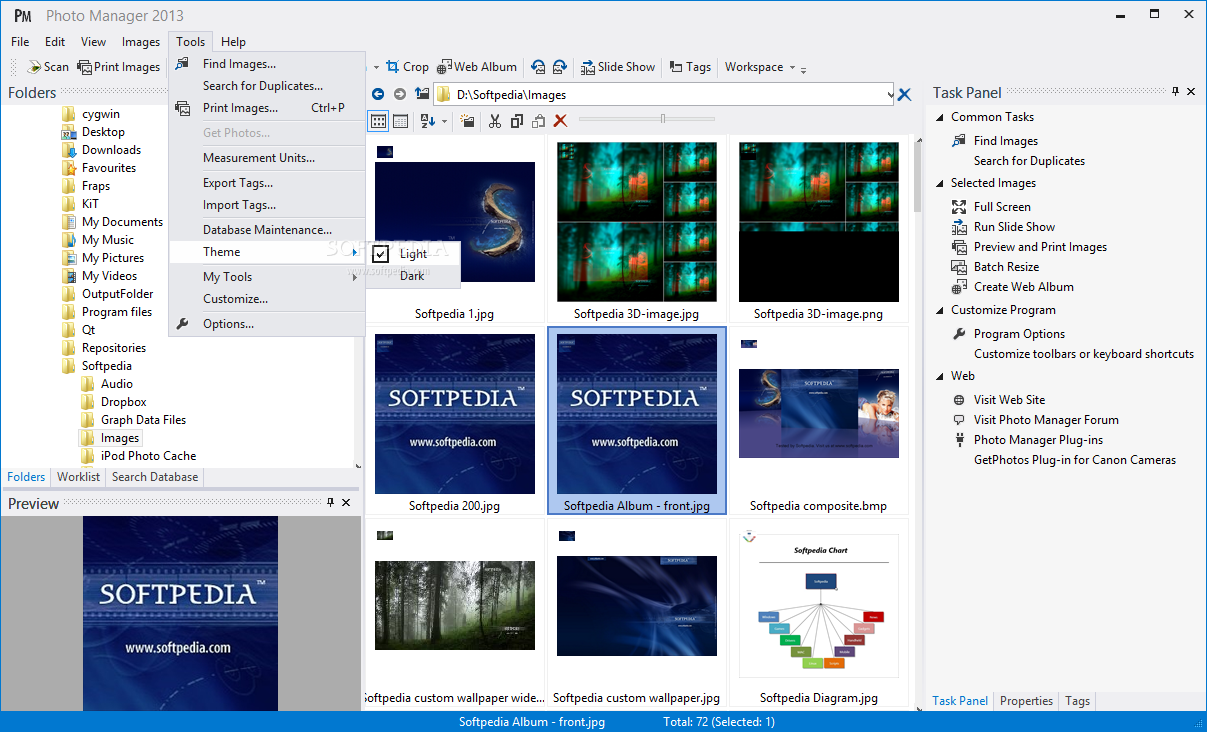Expand the folder path dropdown
Image resolution: width=1207 pixels, height=732 pixels.
[890, 95]
